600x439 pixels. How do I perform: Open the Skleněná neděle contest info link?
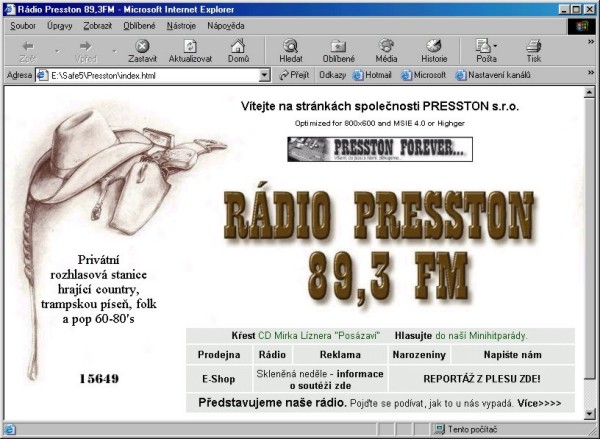(320, 379)
